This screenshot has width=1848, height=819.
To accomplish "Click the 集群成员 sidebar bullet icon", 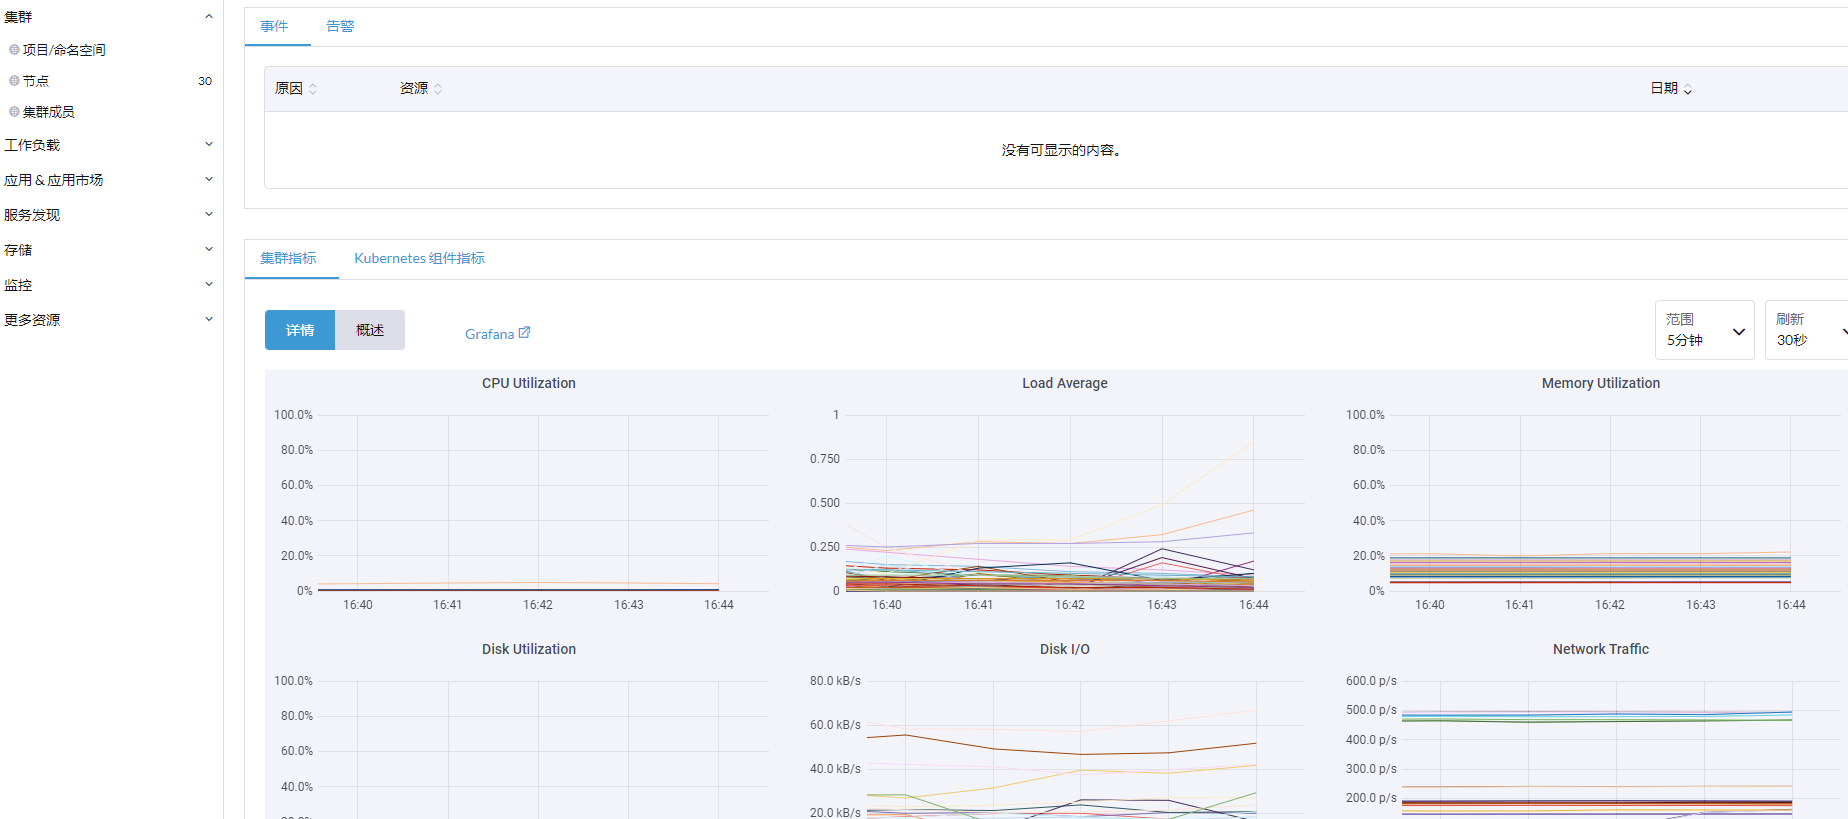I will (14, 111).
